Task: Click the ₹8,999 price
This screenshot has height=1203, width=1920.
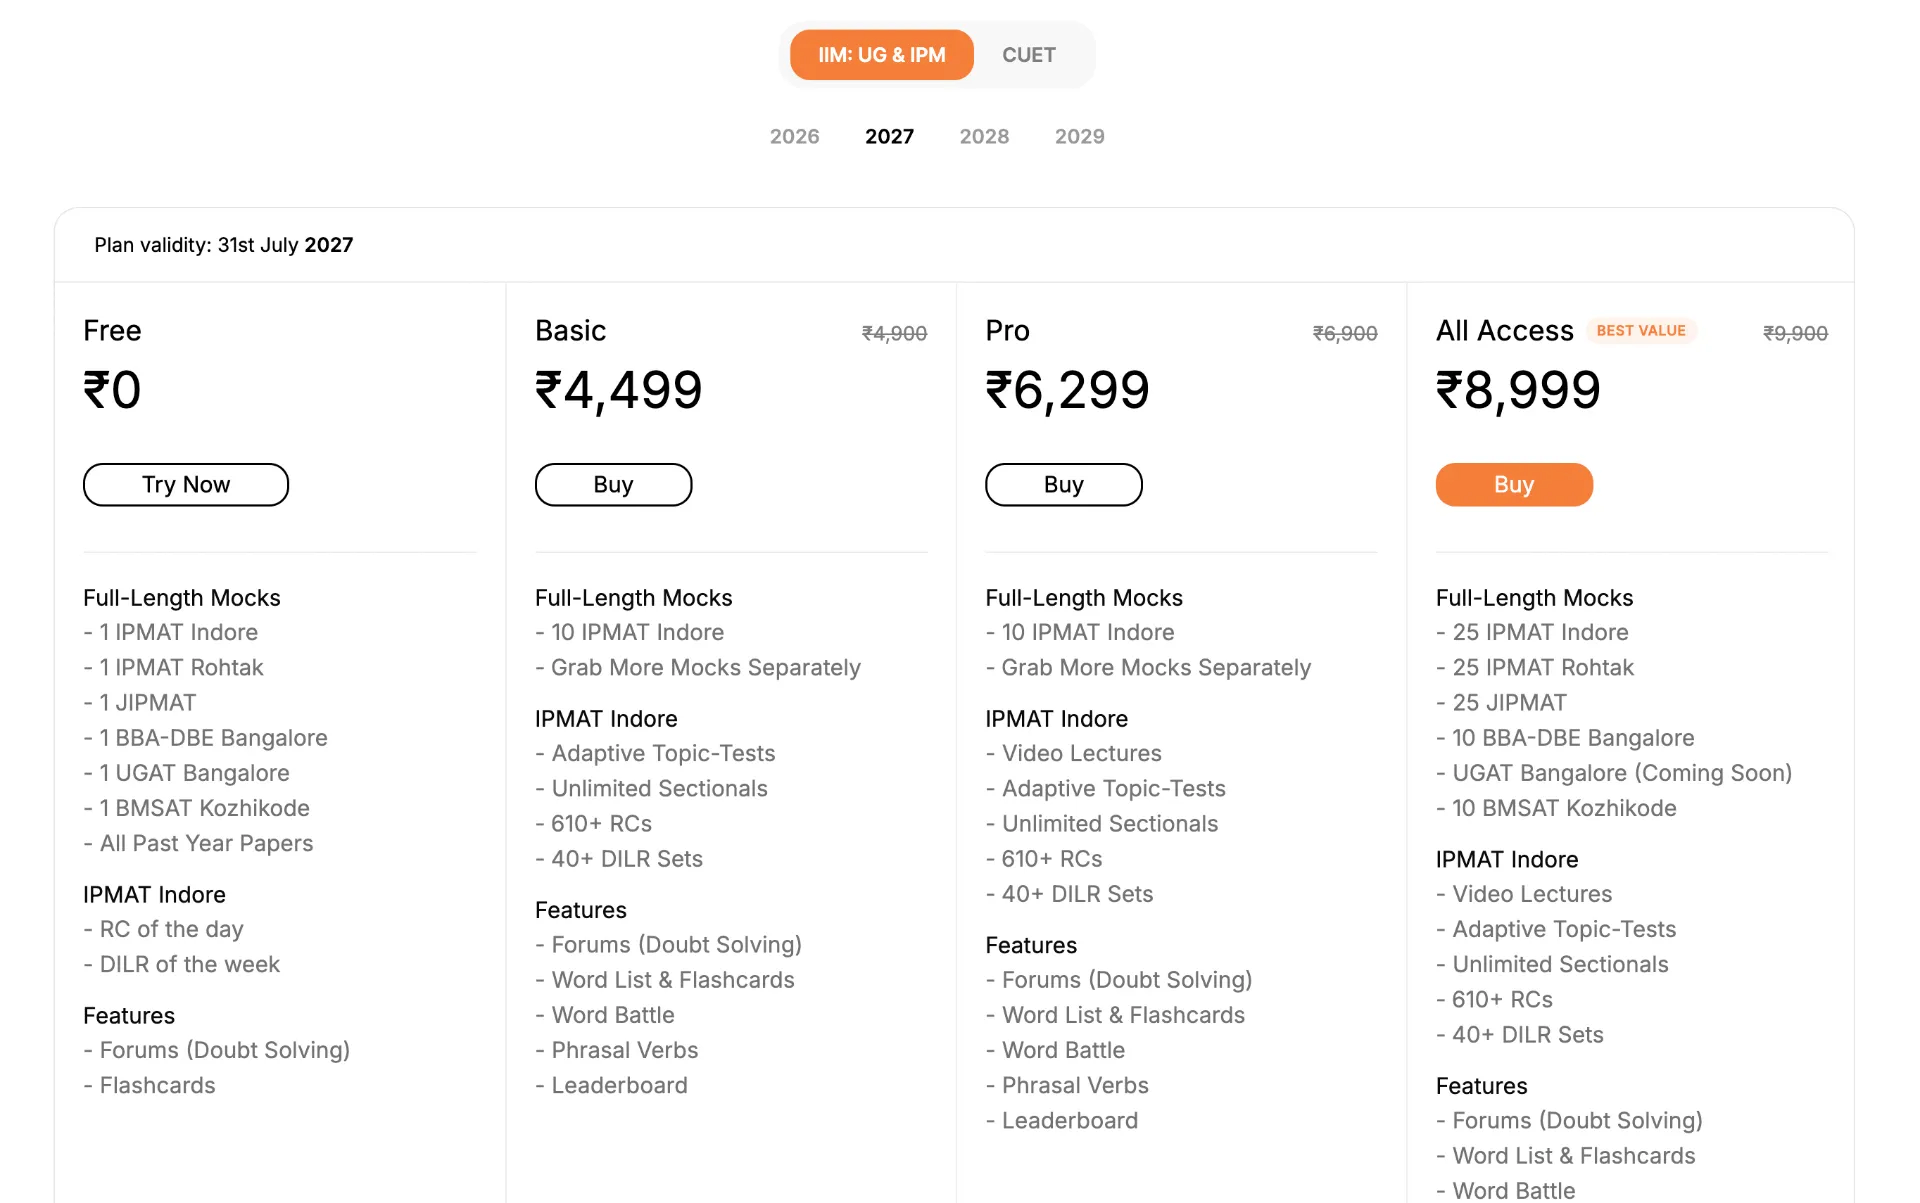Action: [1518, 390]
